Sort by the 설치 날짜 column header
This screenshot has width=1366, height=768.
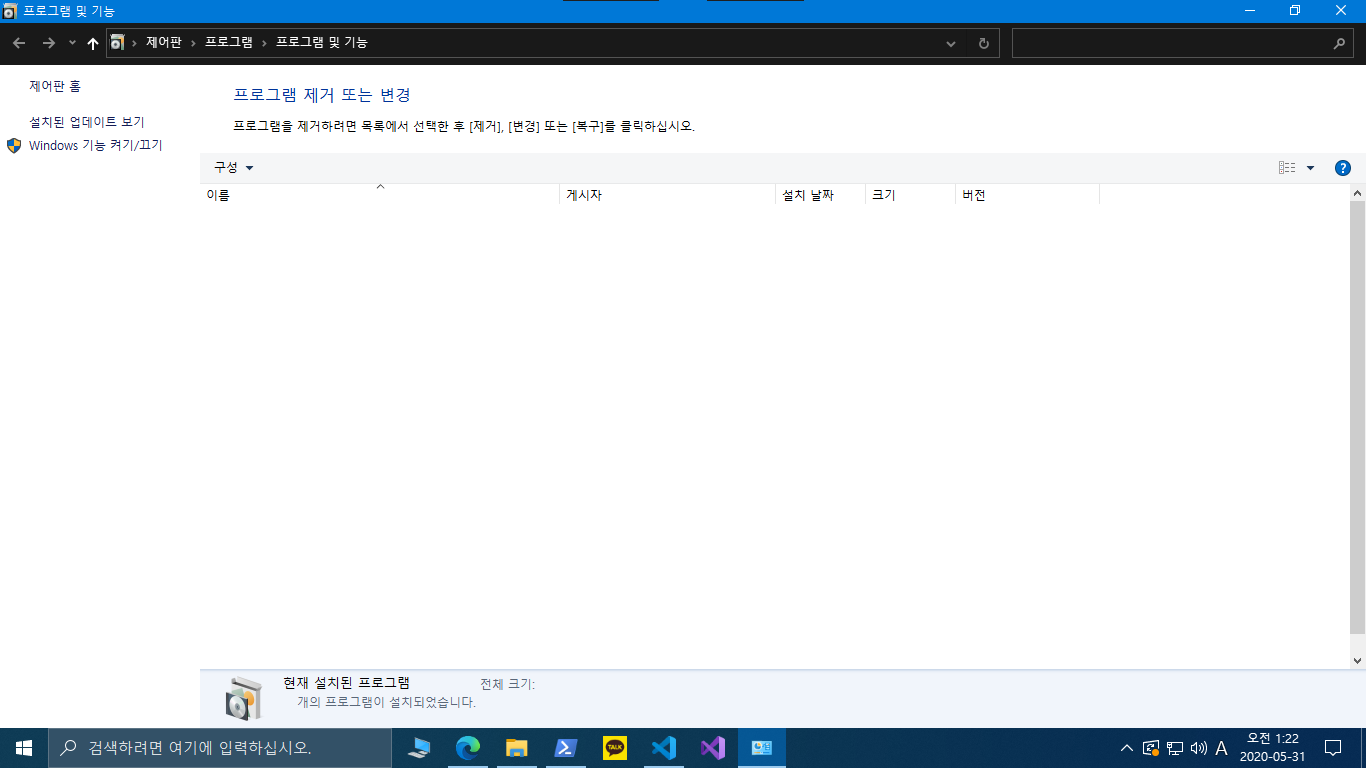tap(820, 195)
